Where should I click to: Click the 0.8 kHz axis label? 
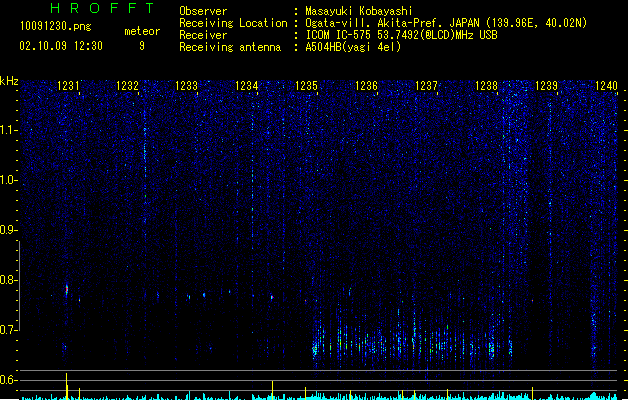click(x=8, y=280)
